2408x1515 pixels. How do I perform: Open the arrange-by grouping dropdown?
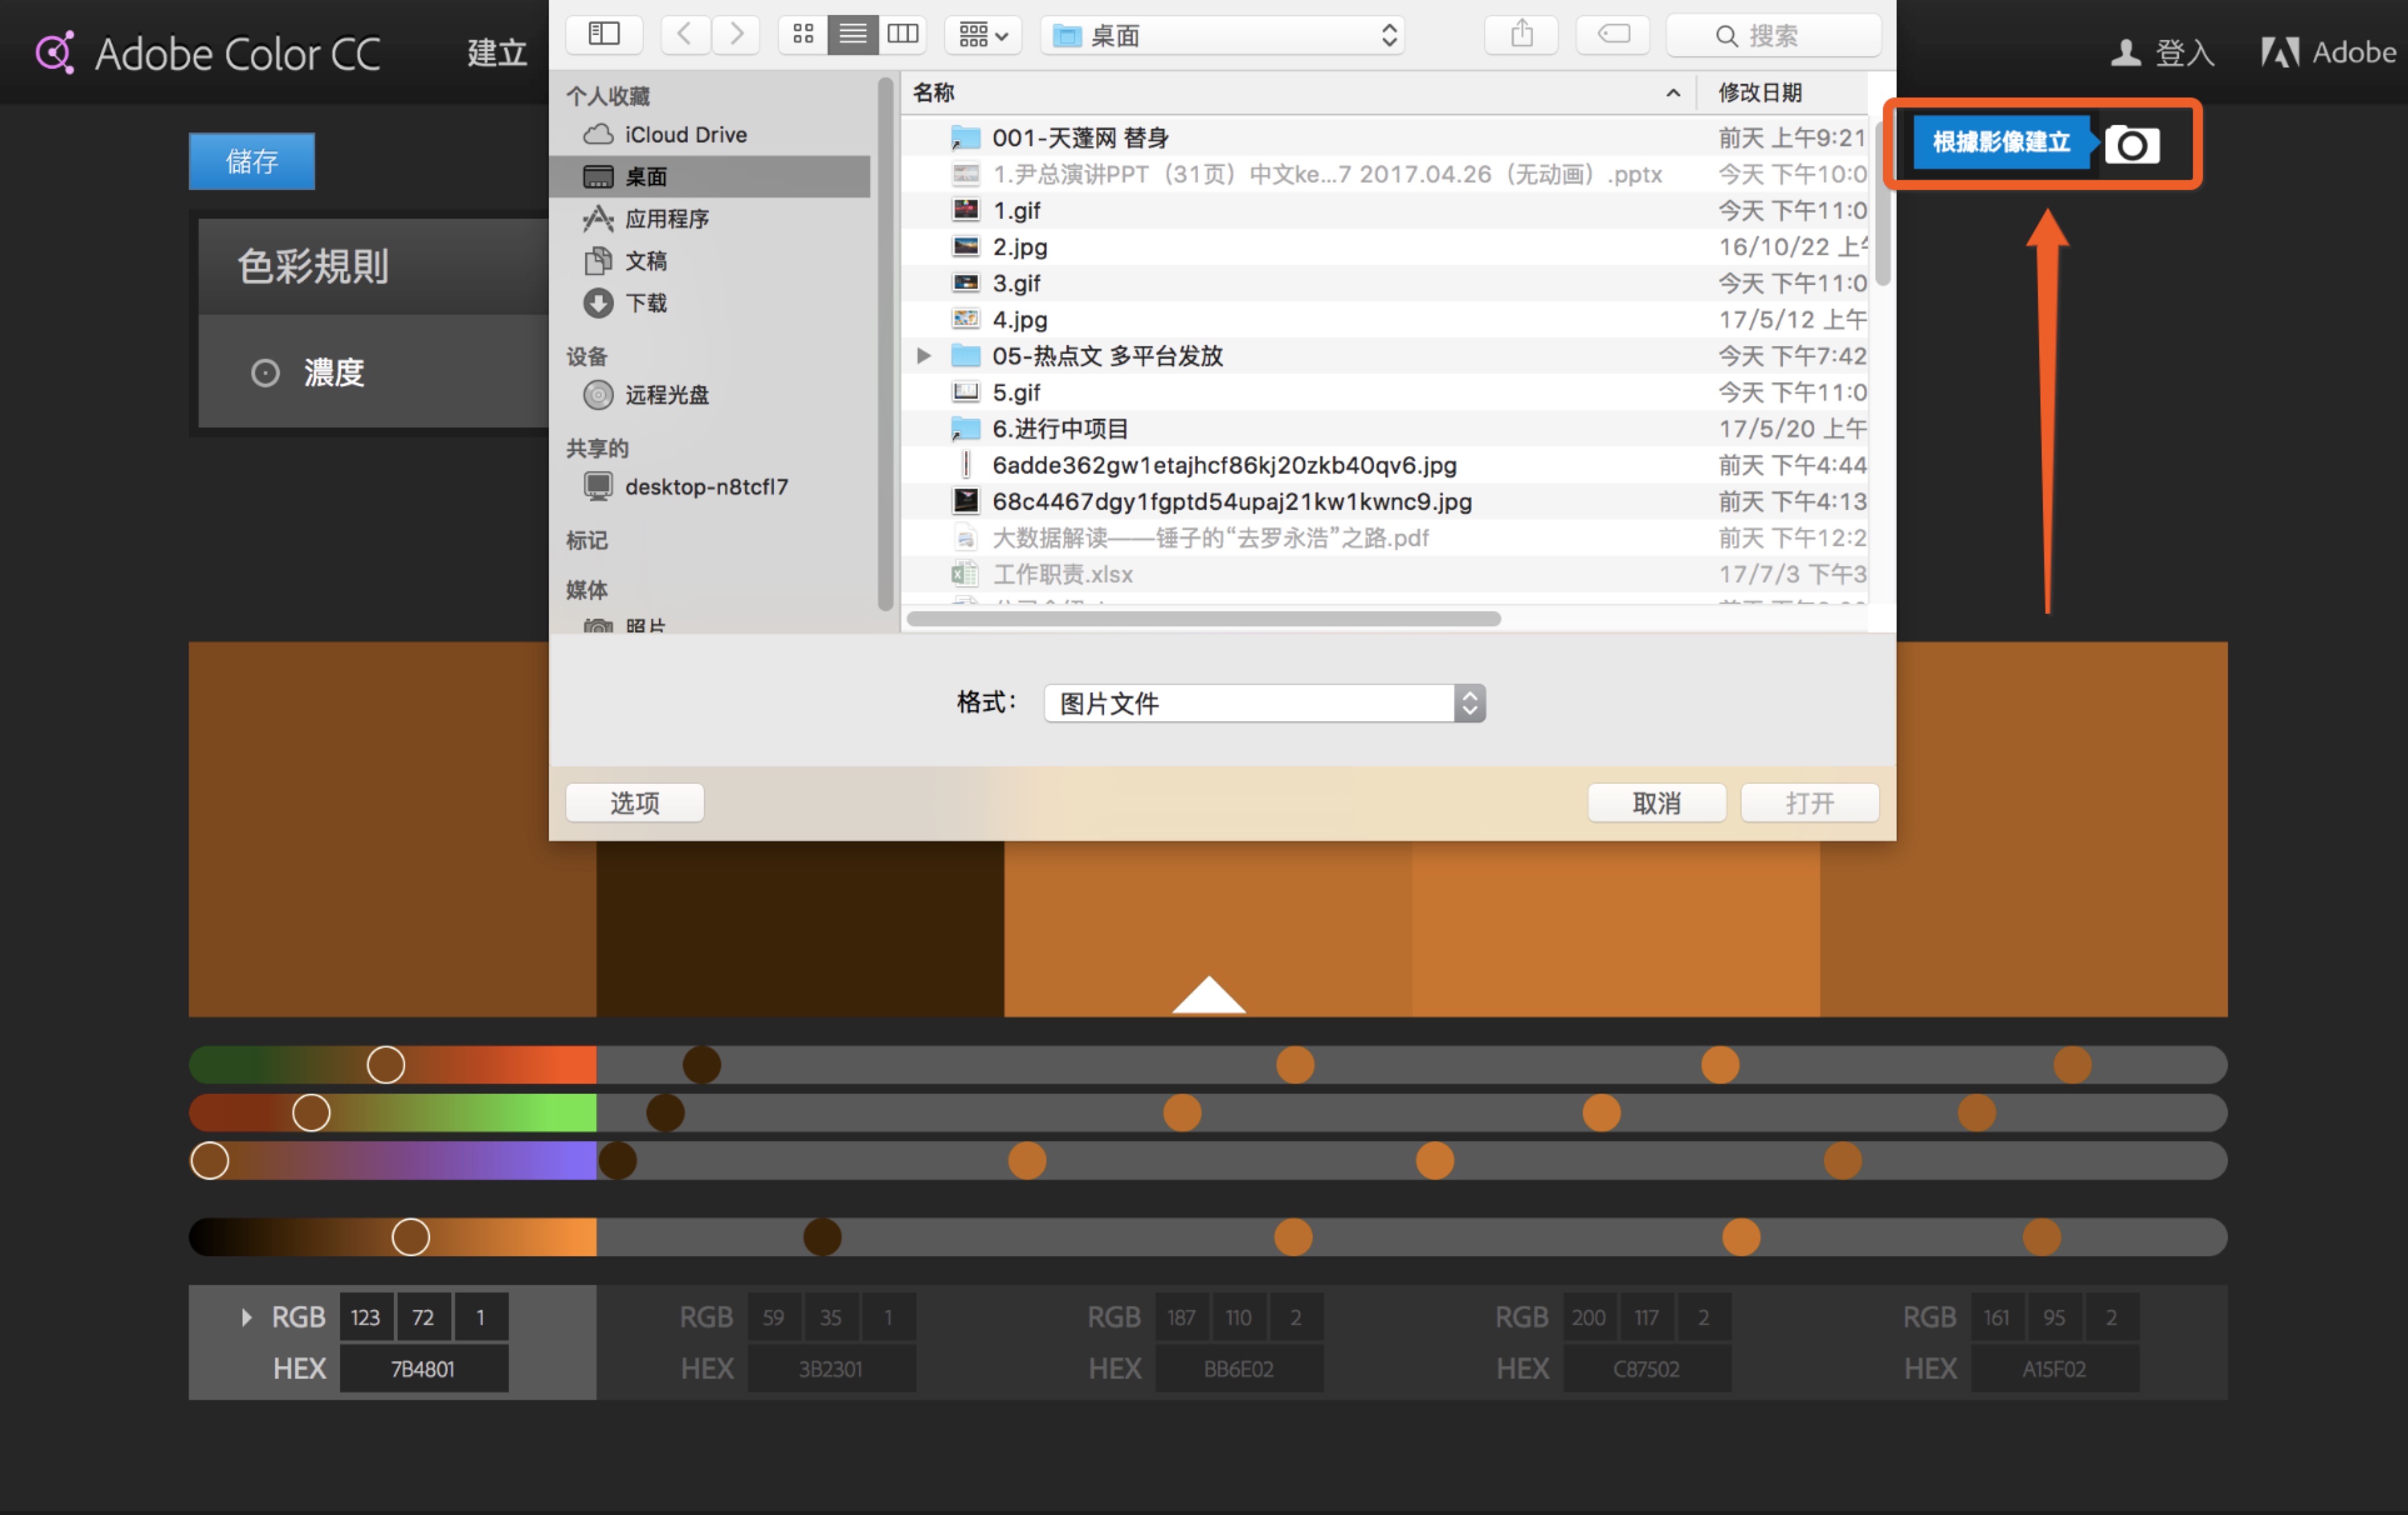click(x=983, y=34)
